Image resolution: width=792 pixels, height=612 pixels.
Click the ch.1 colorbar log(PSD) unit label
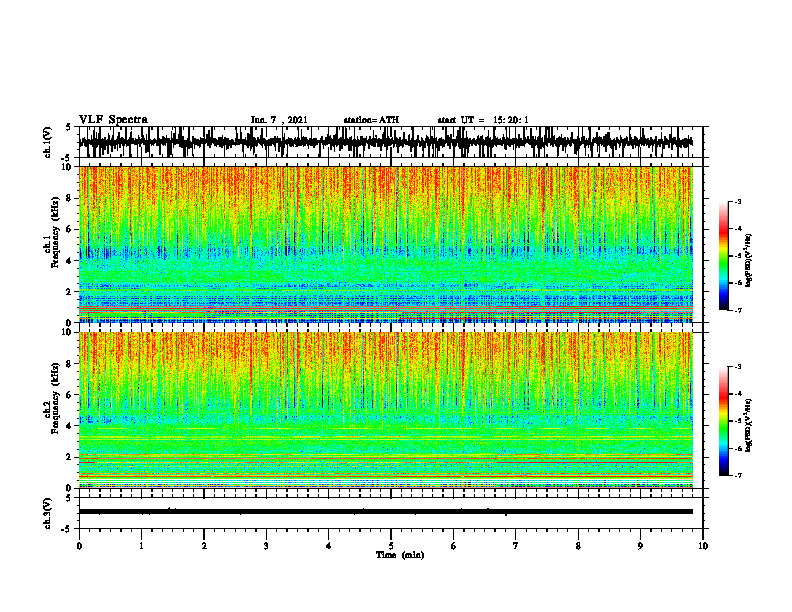point(748,261)
